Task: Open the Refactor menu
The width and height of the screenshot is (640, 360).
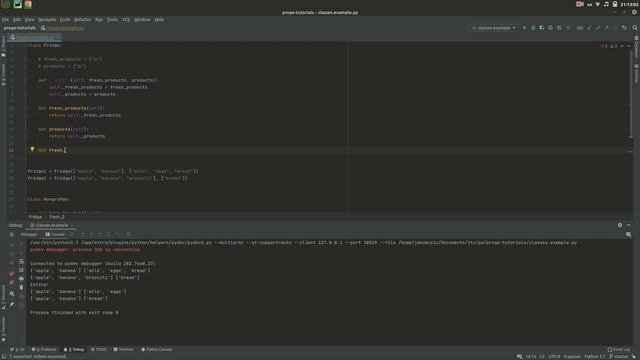Action: click(x=82, y=20)
